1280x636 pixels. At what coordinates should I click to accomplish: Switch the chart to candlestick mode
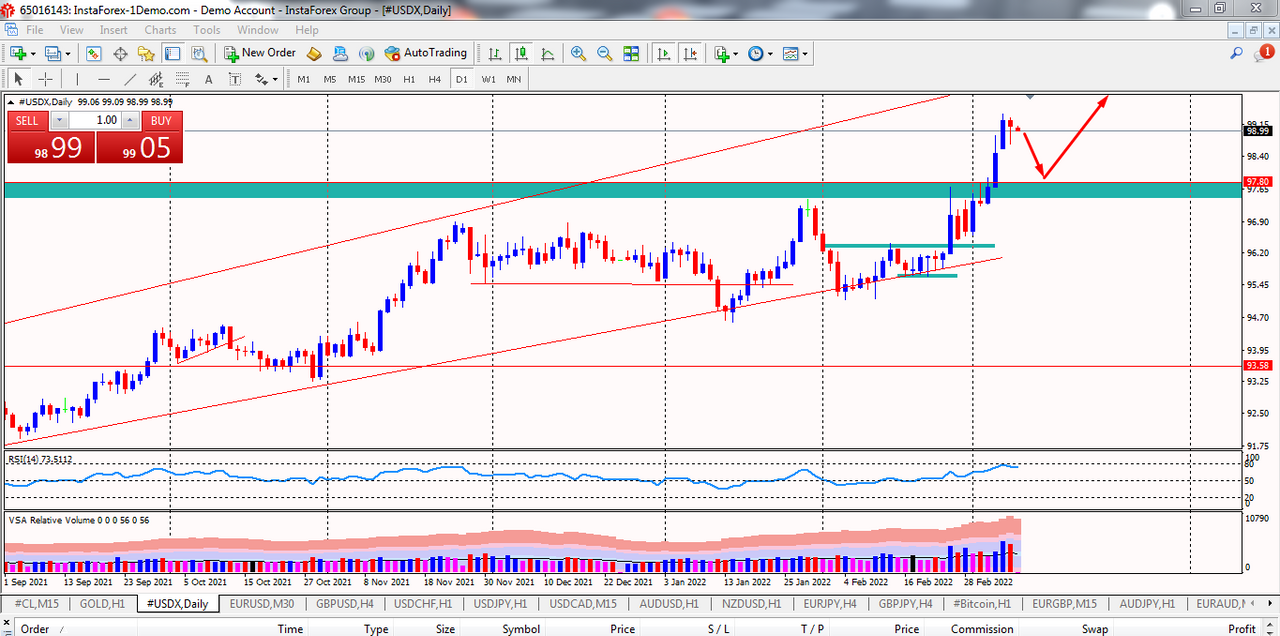coord(521,53)
